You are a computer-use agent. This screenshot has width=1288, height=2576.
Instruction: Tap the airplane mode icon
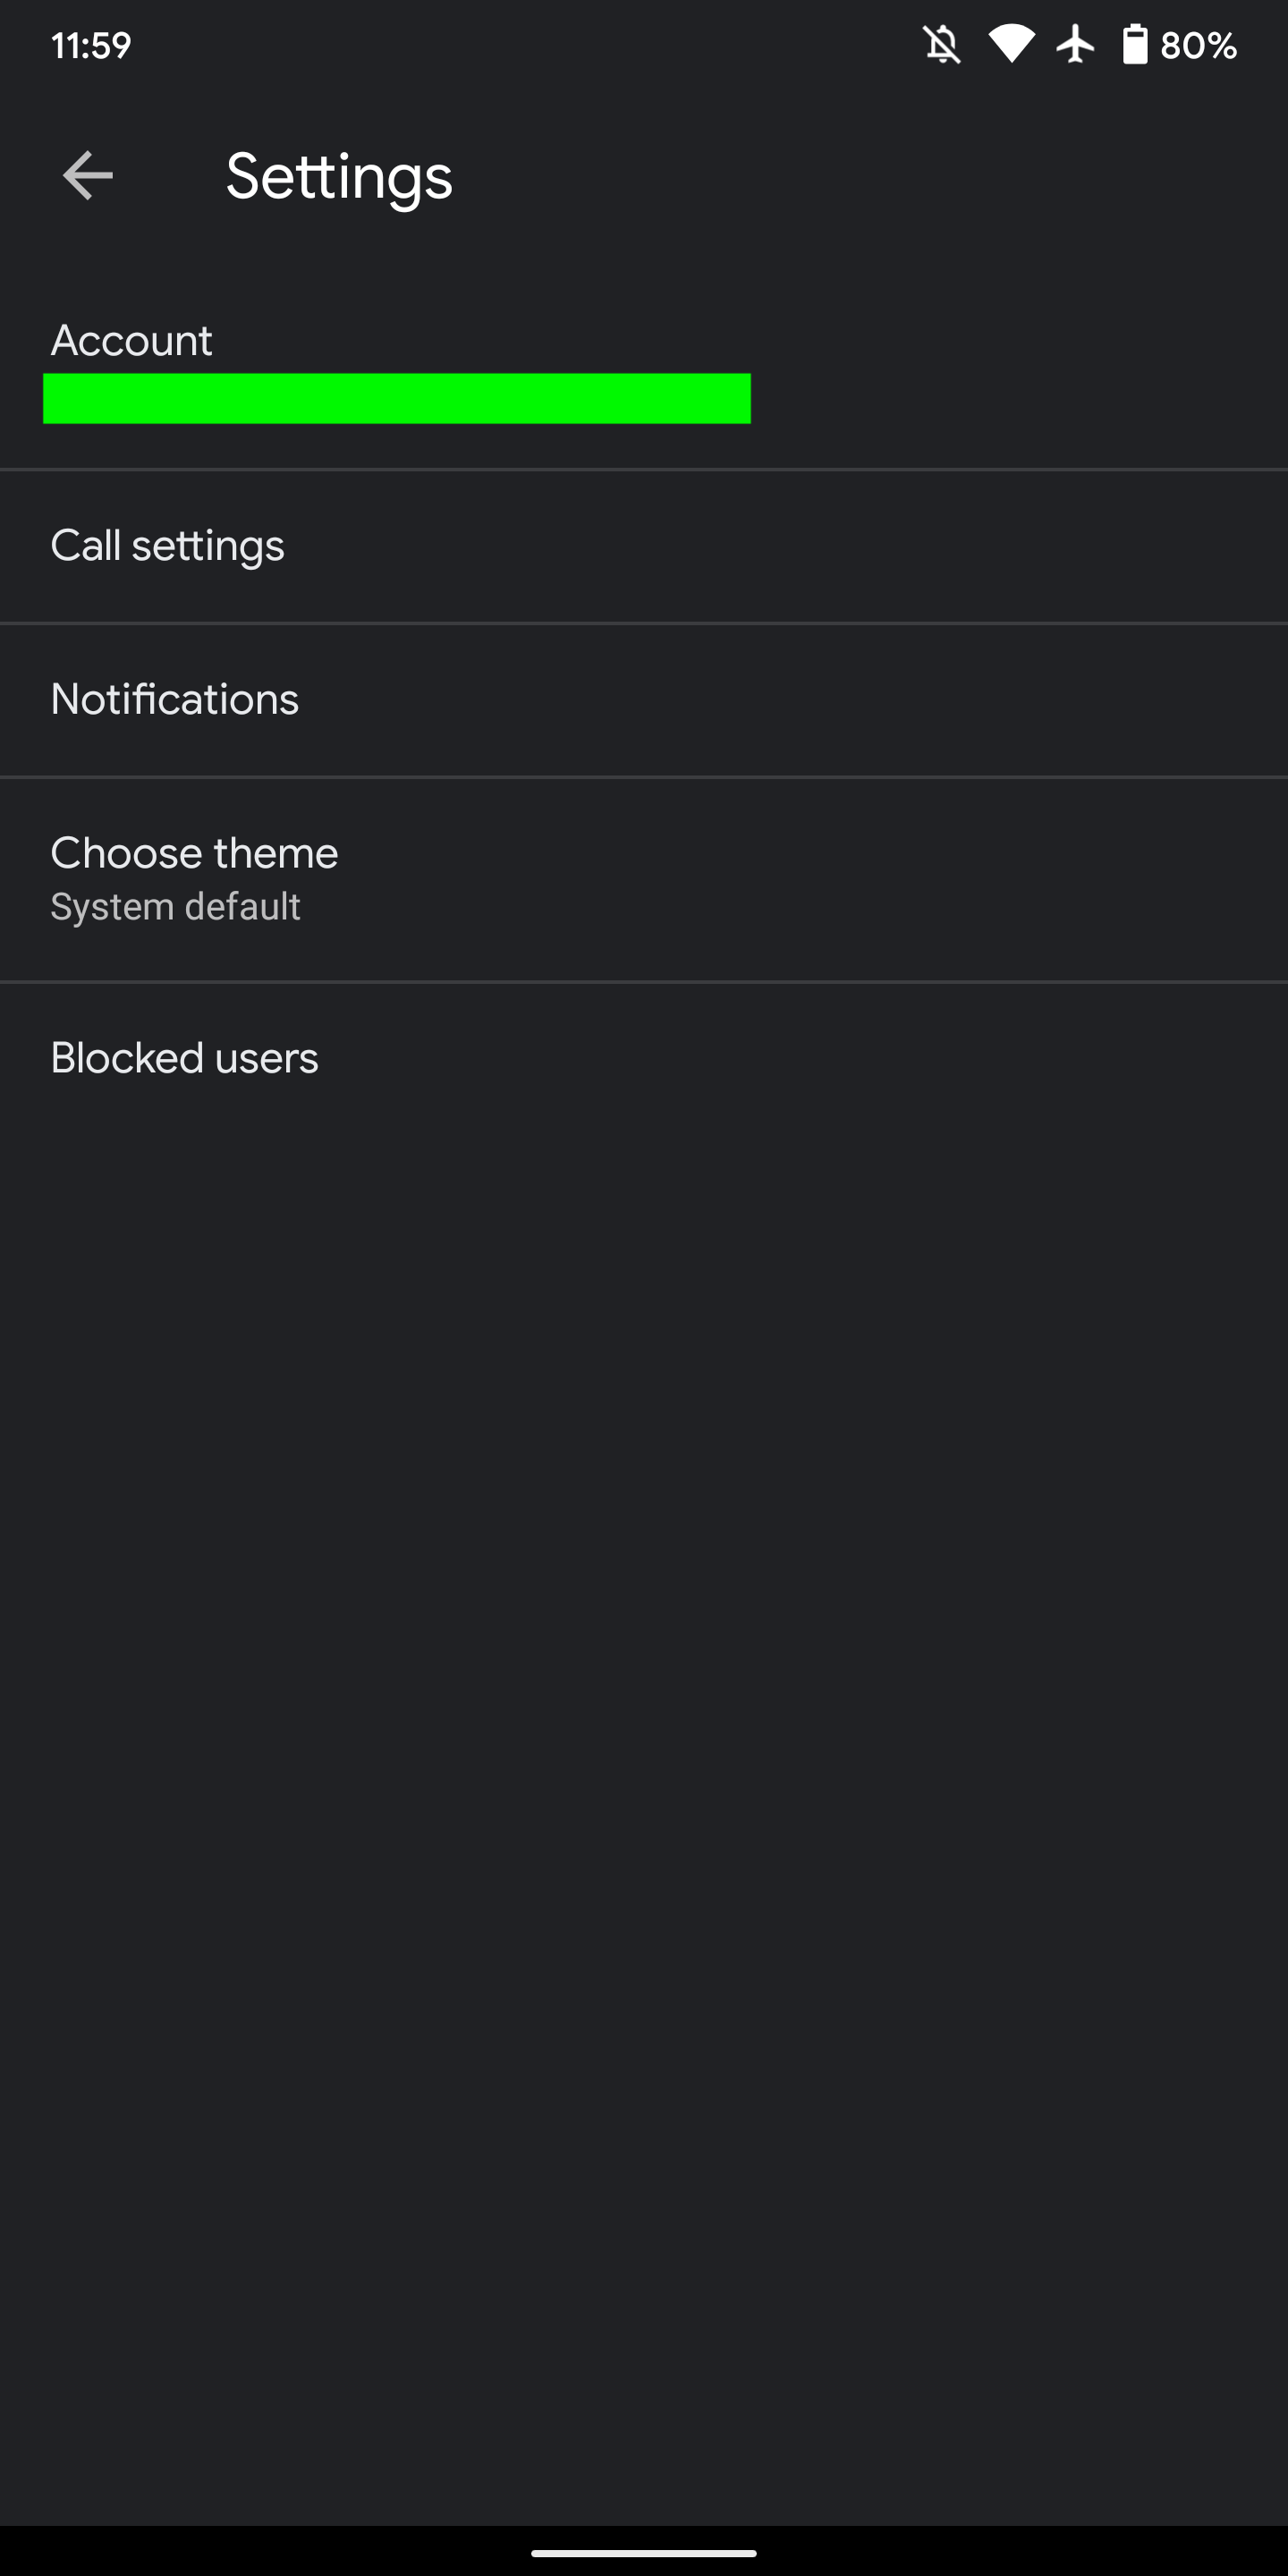[1075, 45]
